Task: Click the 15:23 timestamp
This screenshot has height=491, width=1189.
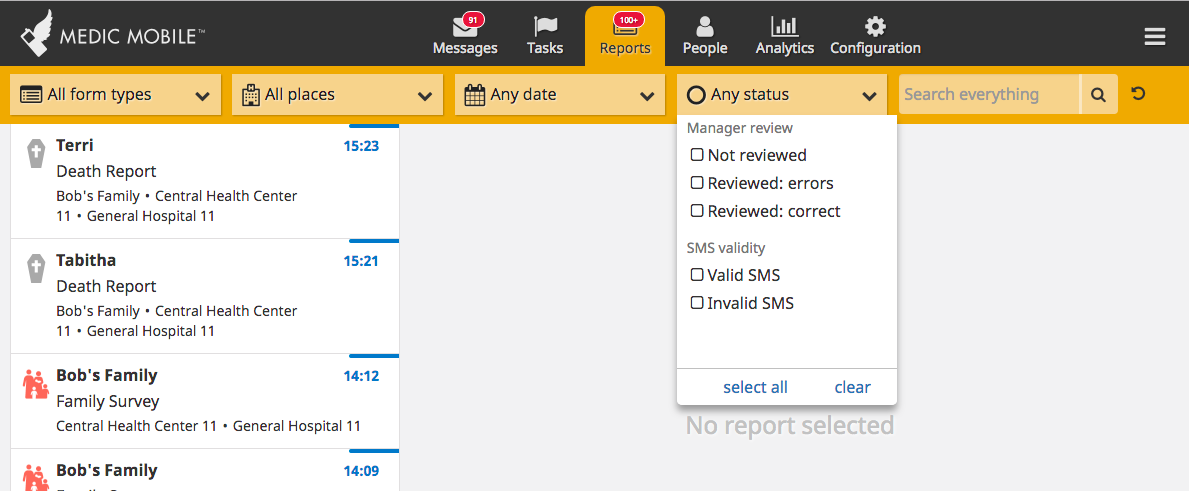Action: click(361, 146)
